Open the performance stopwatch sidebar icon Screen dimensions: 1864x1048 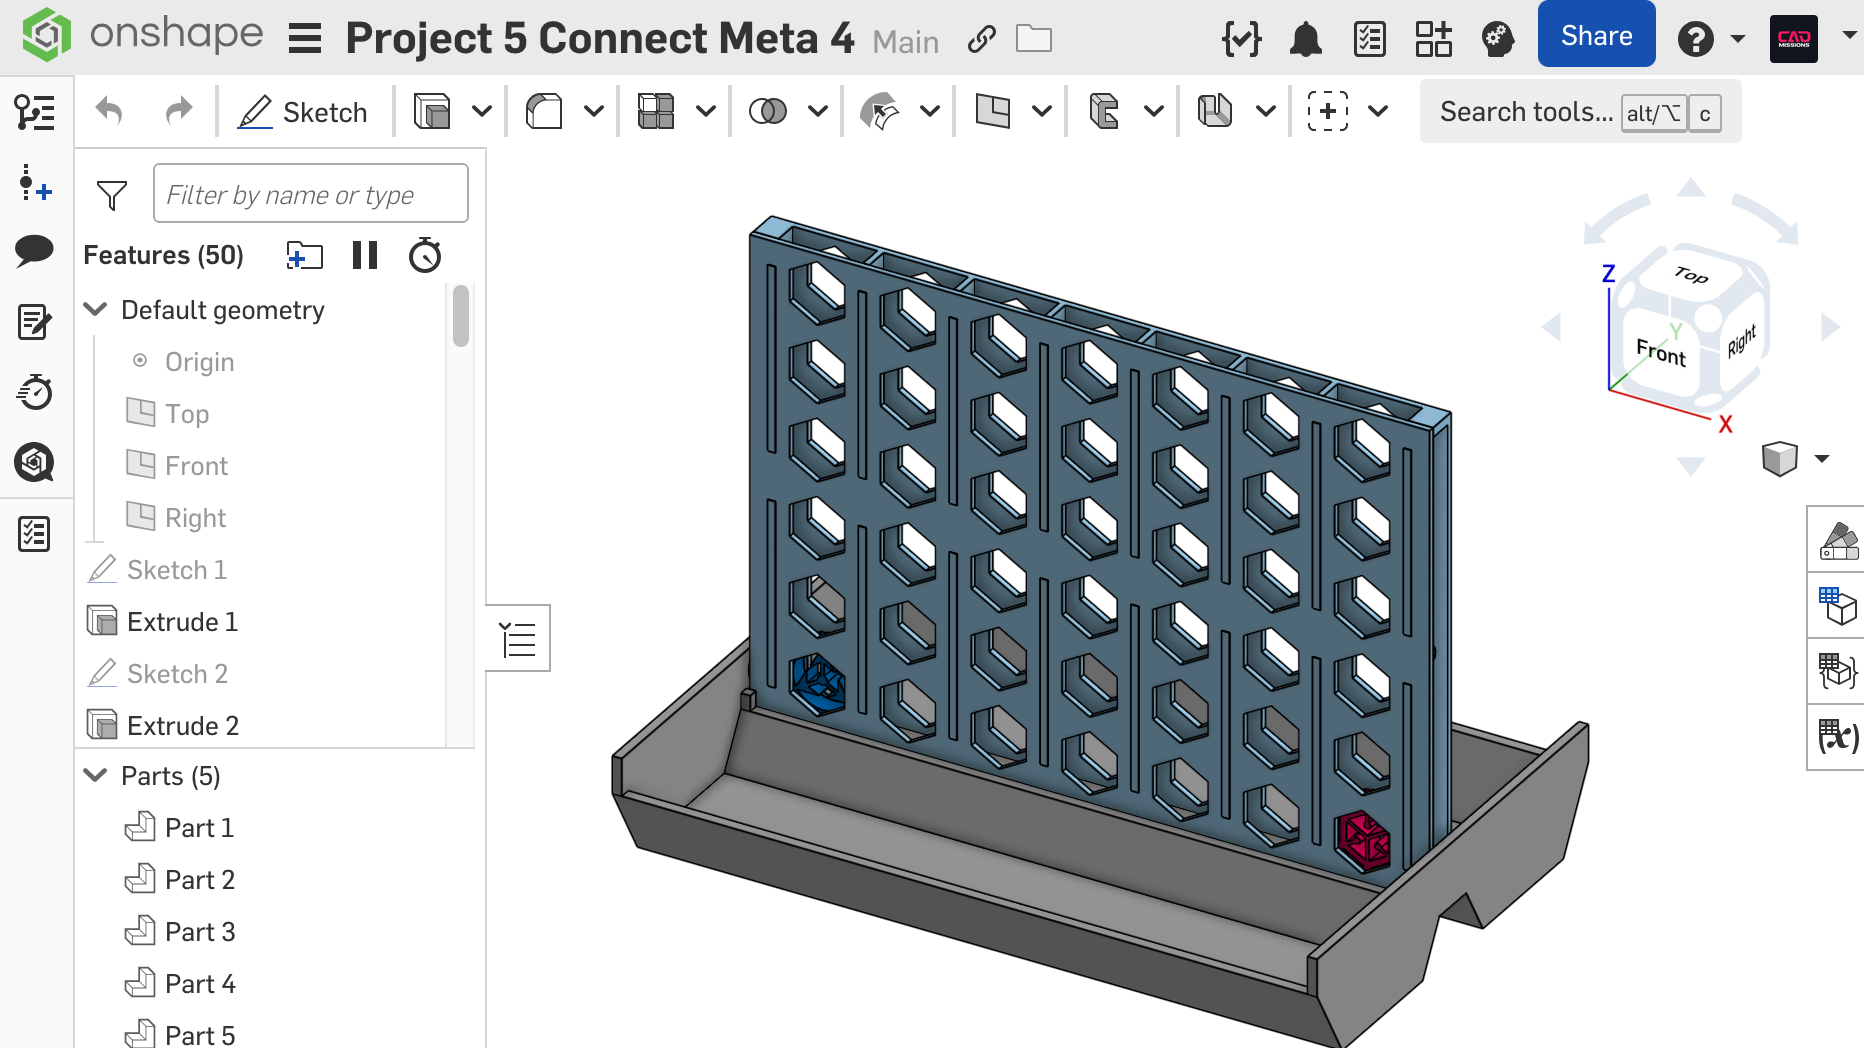tap(35, 392)
